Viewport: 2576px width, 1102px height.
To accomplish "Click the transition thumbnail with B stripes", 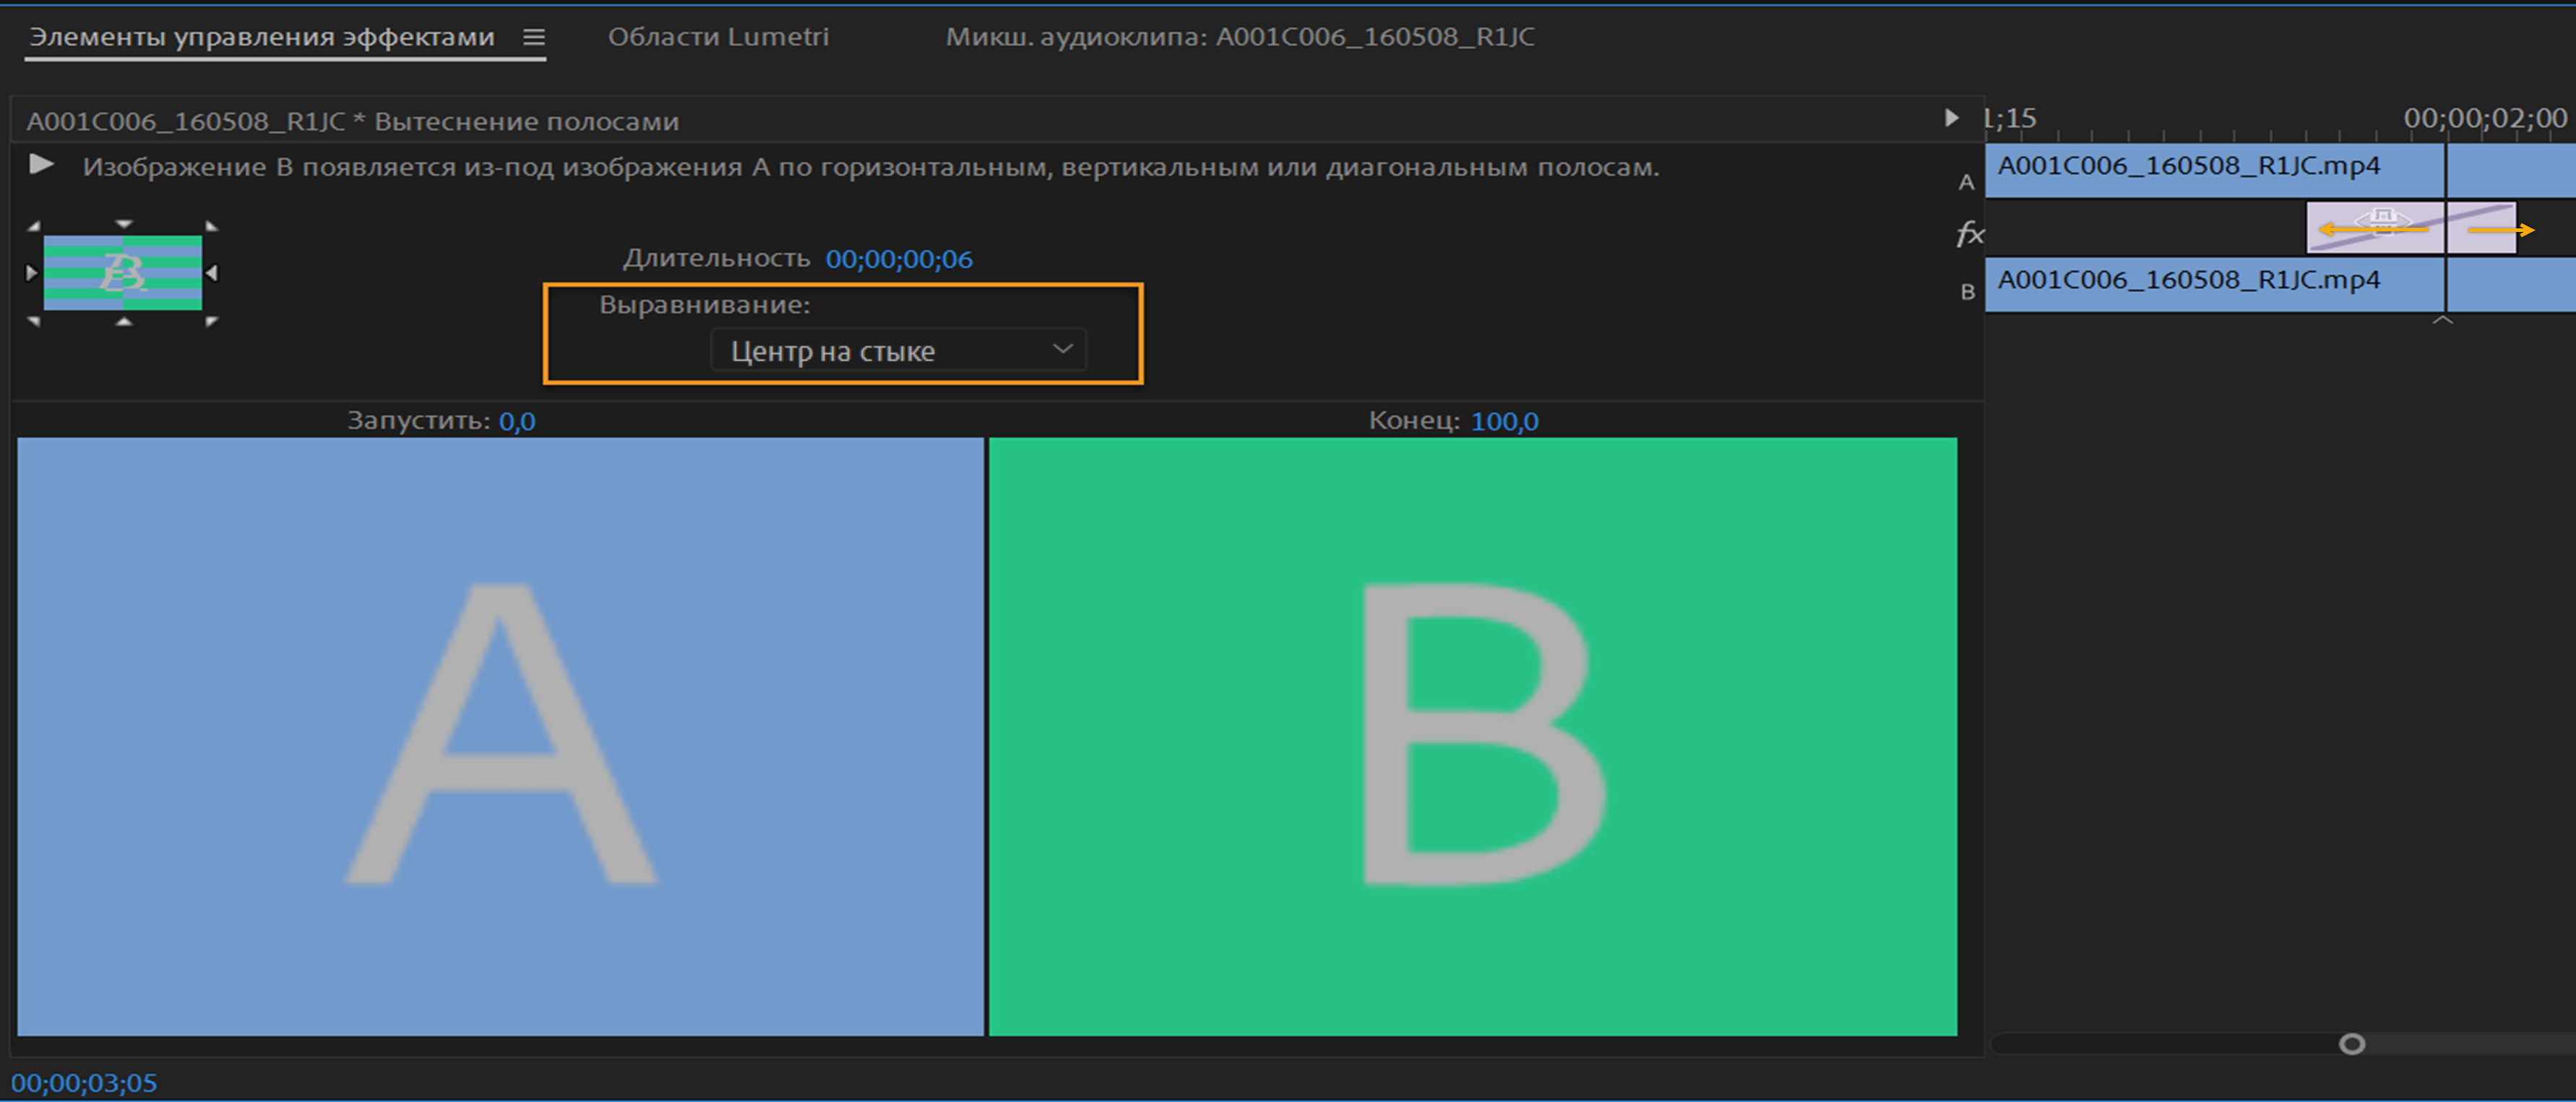I will (122, 272).
